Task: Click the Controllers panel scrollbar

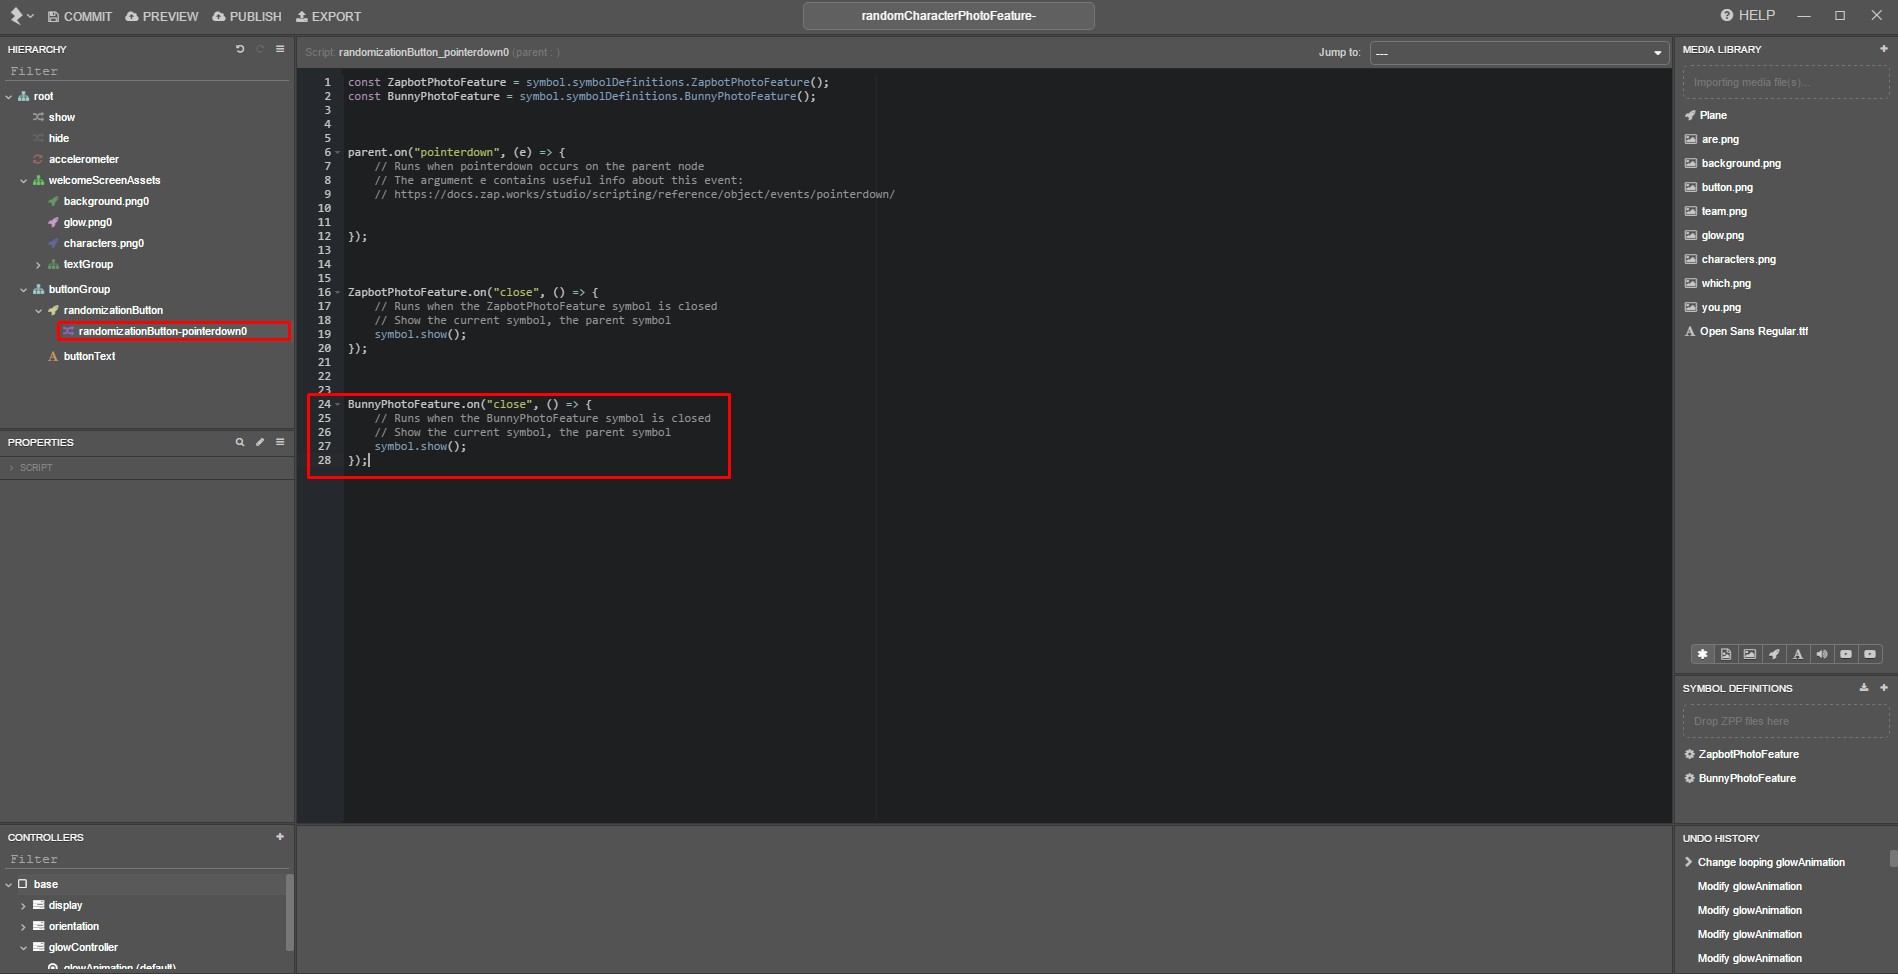Action: click(x=290, y=912)
